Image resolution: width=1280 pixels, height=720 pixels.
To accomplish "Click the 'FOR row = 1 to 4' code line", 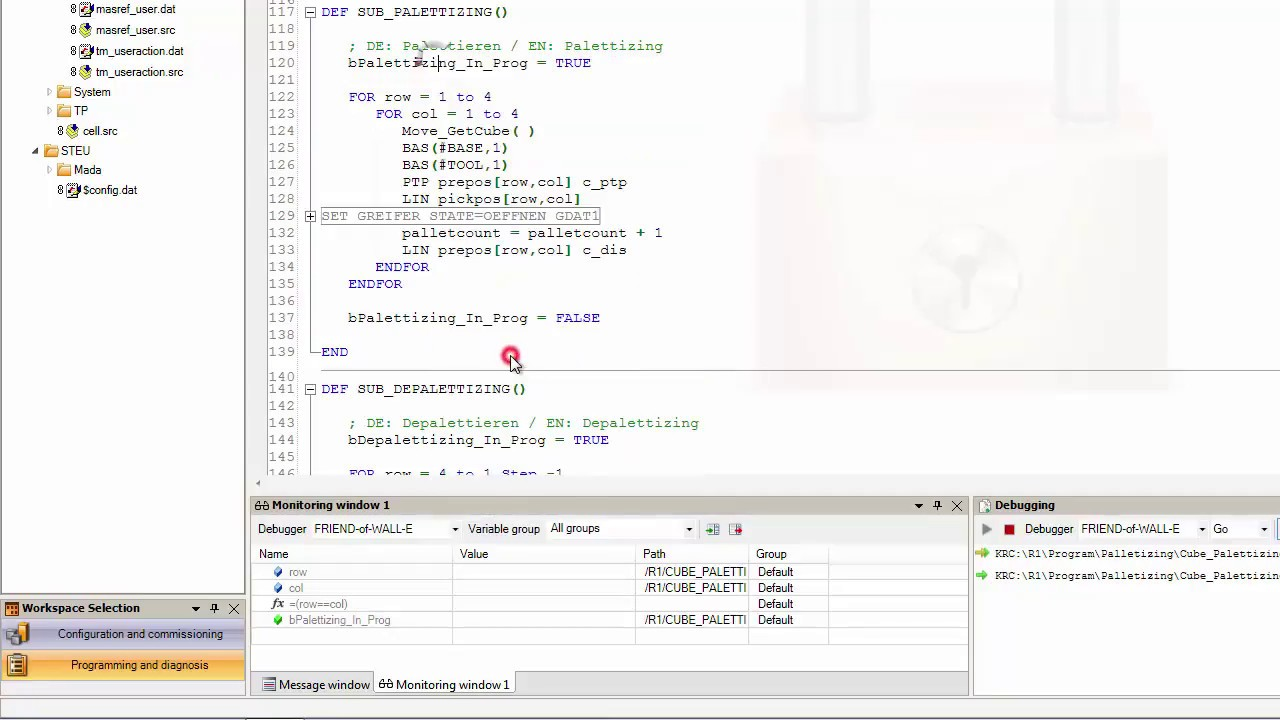I will 420,97.
